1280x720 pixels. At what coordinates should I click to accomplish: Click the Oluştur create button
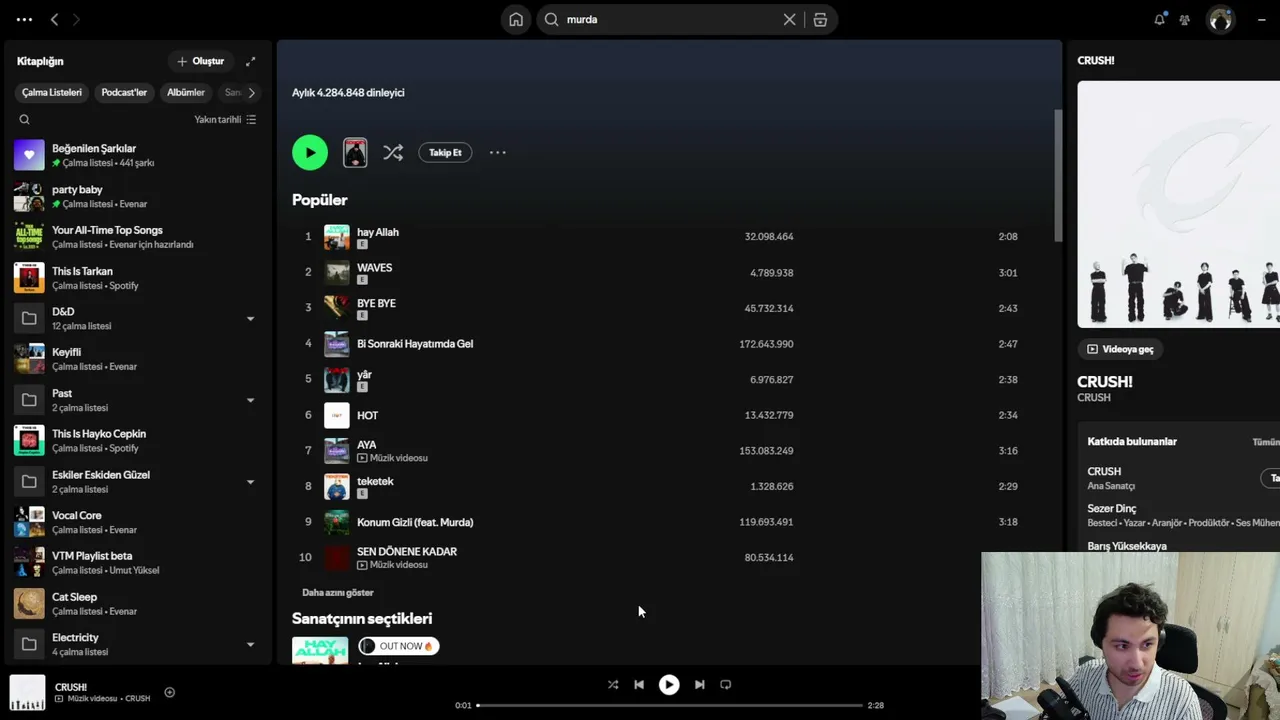tap(200, 61)
